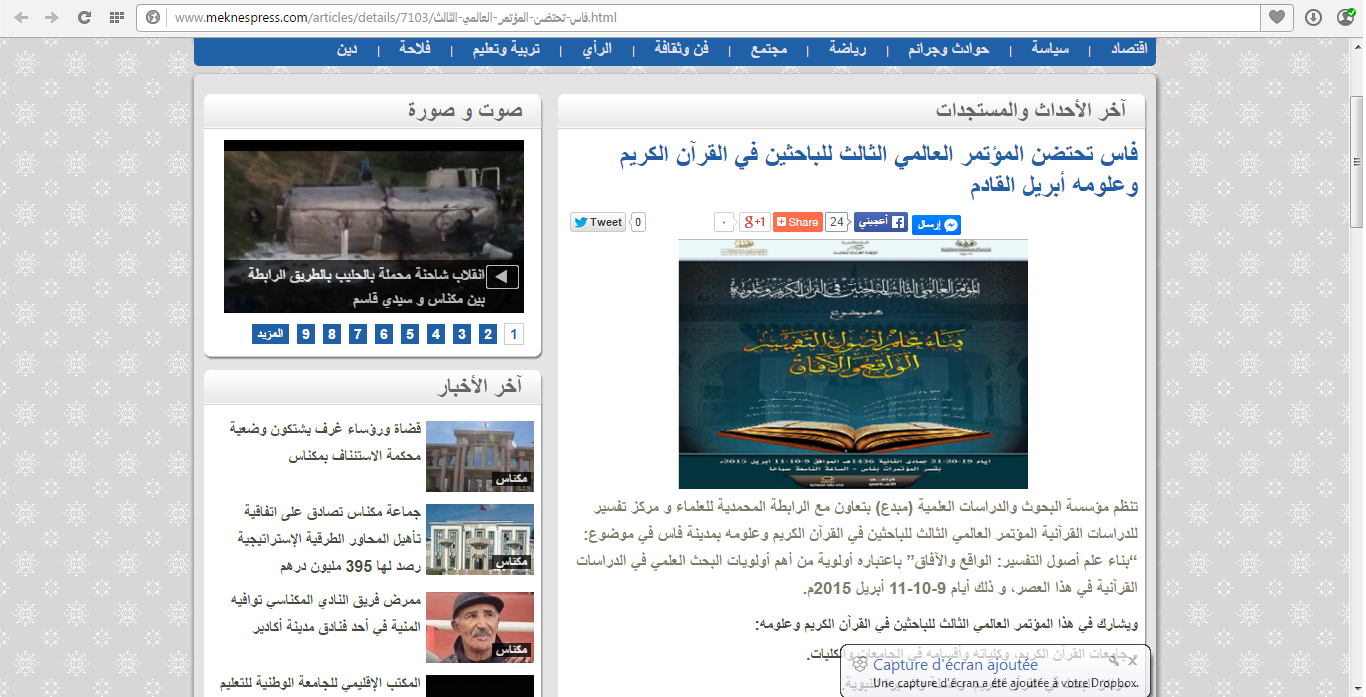
Task: Open the مجتمع menu item
Action: 768,49
